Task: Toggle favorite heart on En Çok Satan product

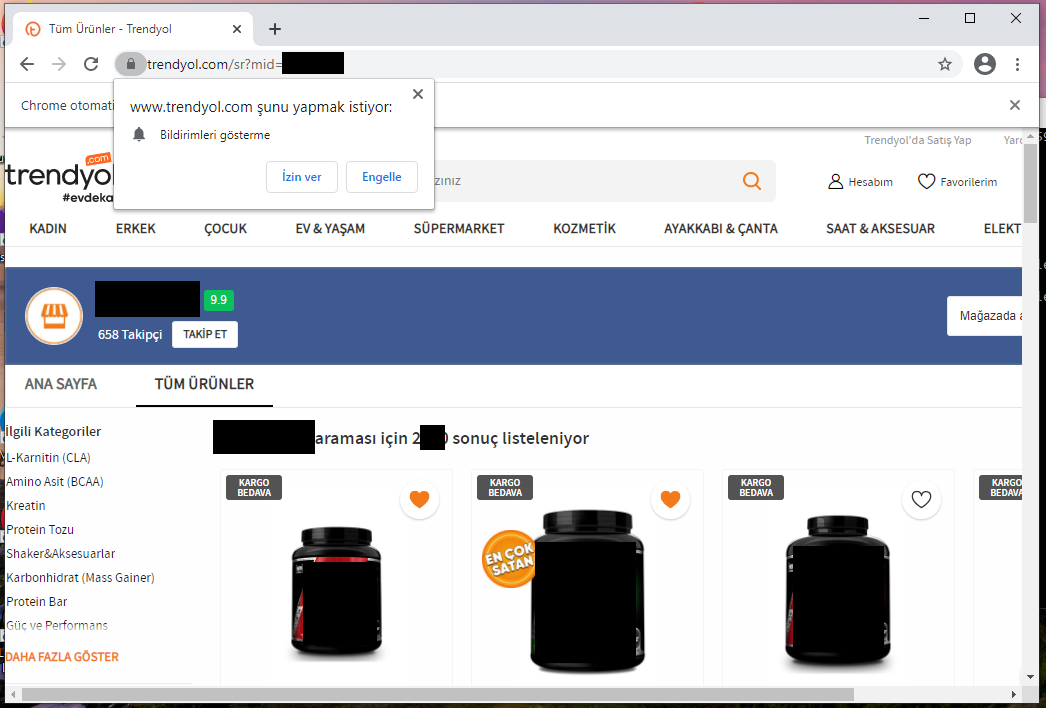Action: [670, 499]
